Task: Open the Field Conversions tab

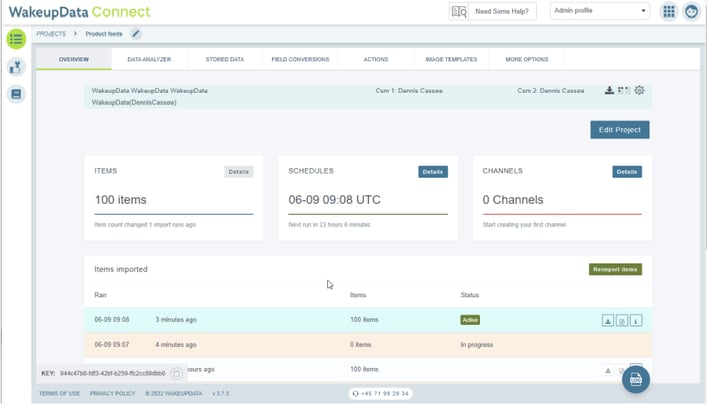Action: 300,60
